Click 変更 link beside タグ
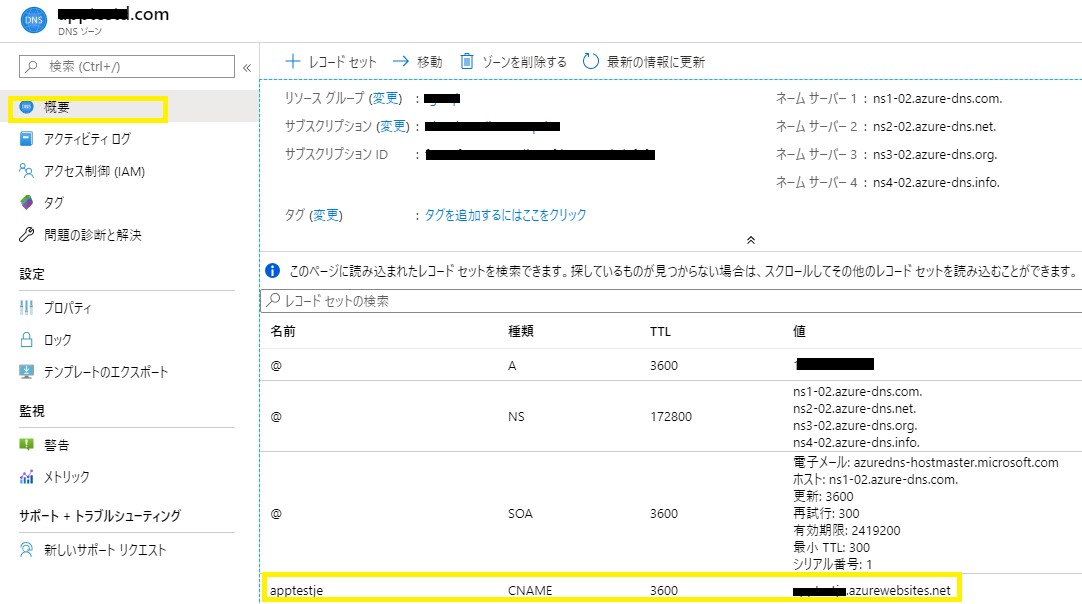The image size is (1082, 604). [326, 215]
